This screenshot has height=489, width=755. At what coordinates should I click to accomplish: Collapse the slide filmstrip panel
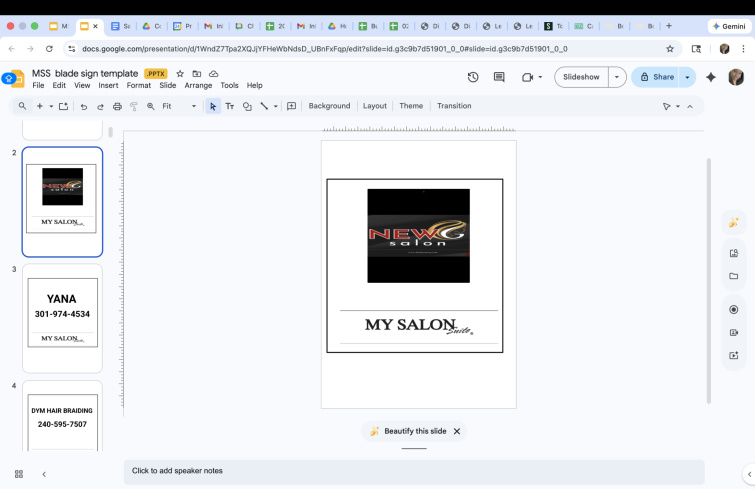[x=44, y=474]
